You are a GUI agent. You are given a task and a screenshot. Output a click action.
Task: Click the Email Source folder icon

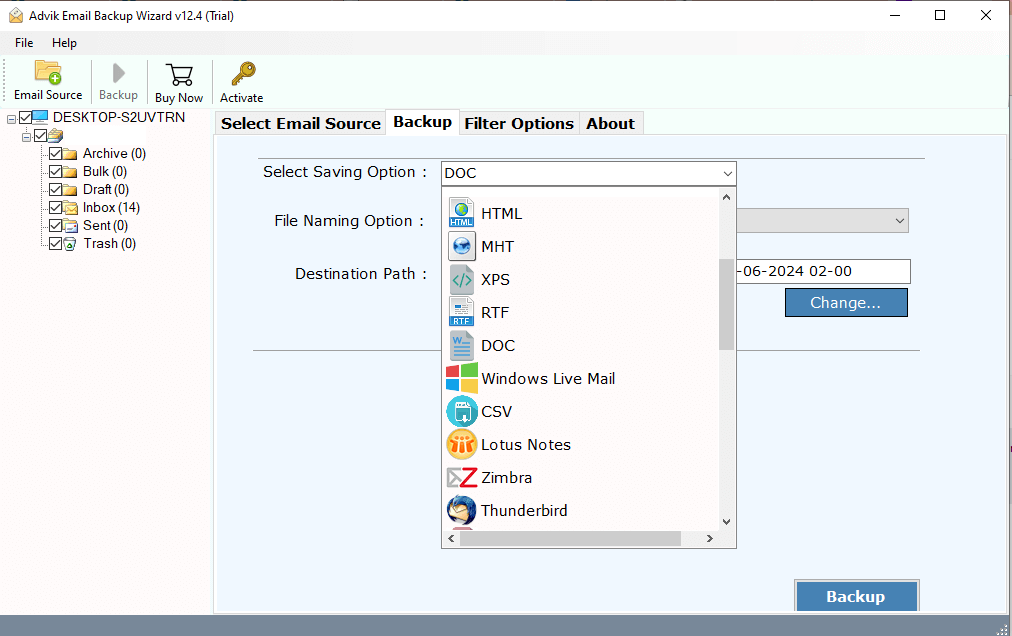click(x=48, y=73)
